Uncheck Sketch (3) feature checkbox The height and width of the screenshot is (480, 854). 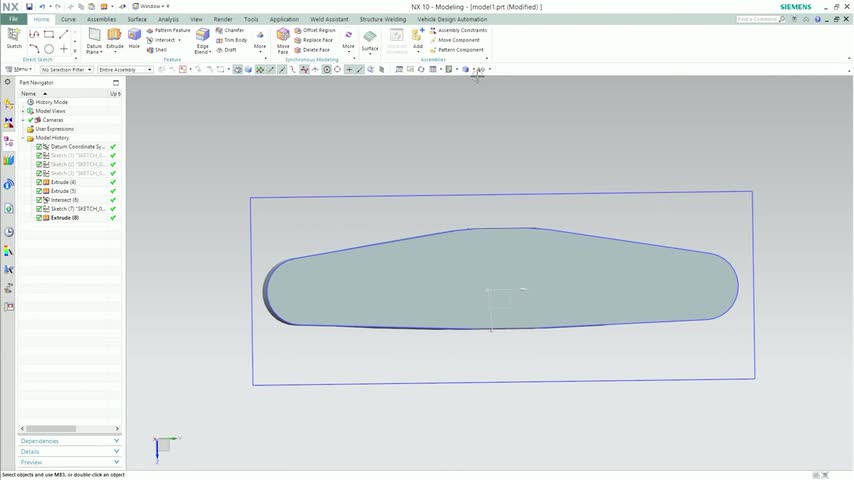pos(39,173)
